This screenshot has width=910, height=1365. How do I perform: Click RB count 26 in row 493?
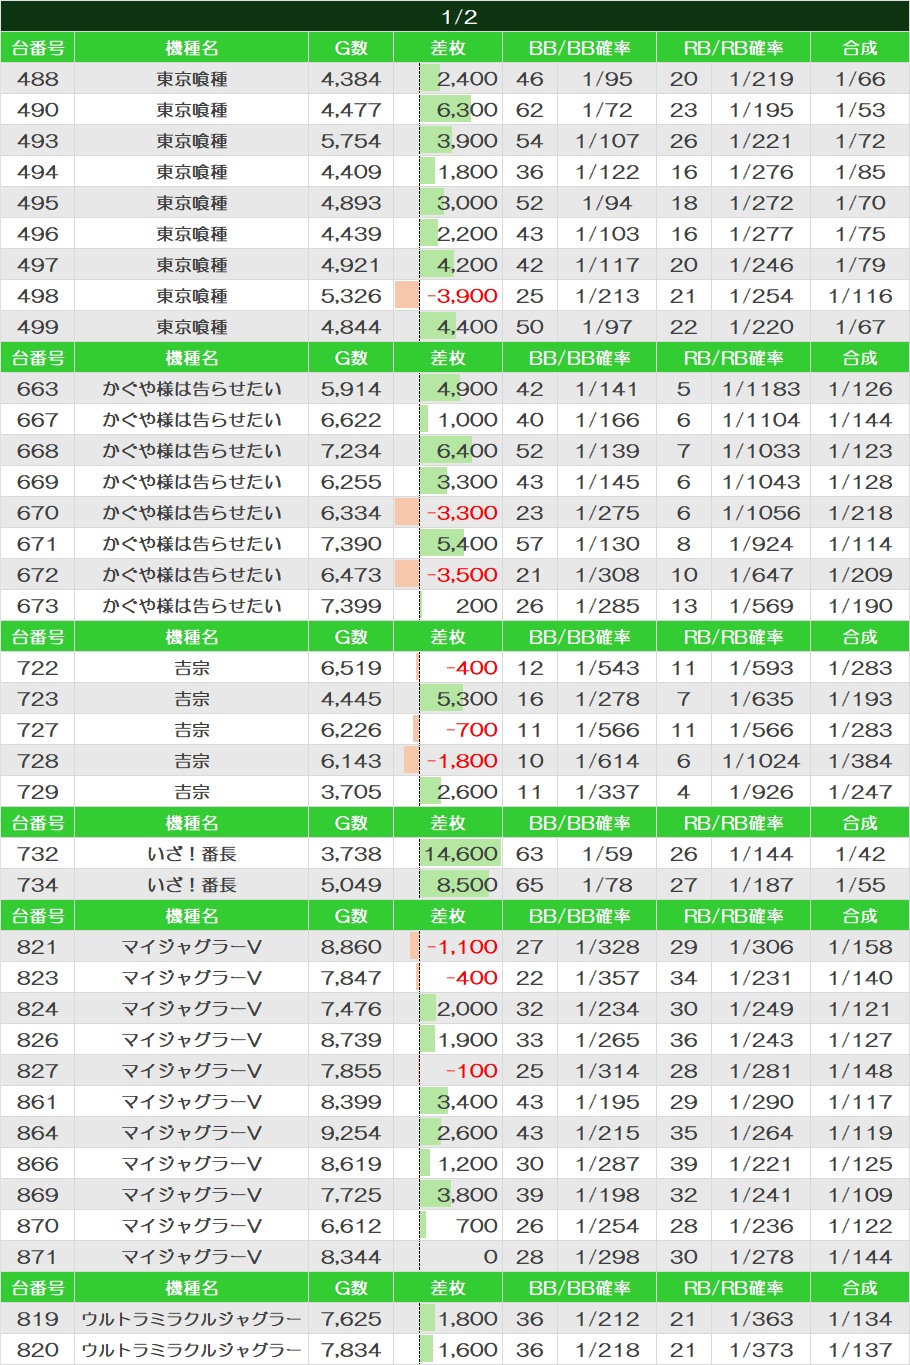684,141
